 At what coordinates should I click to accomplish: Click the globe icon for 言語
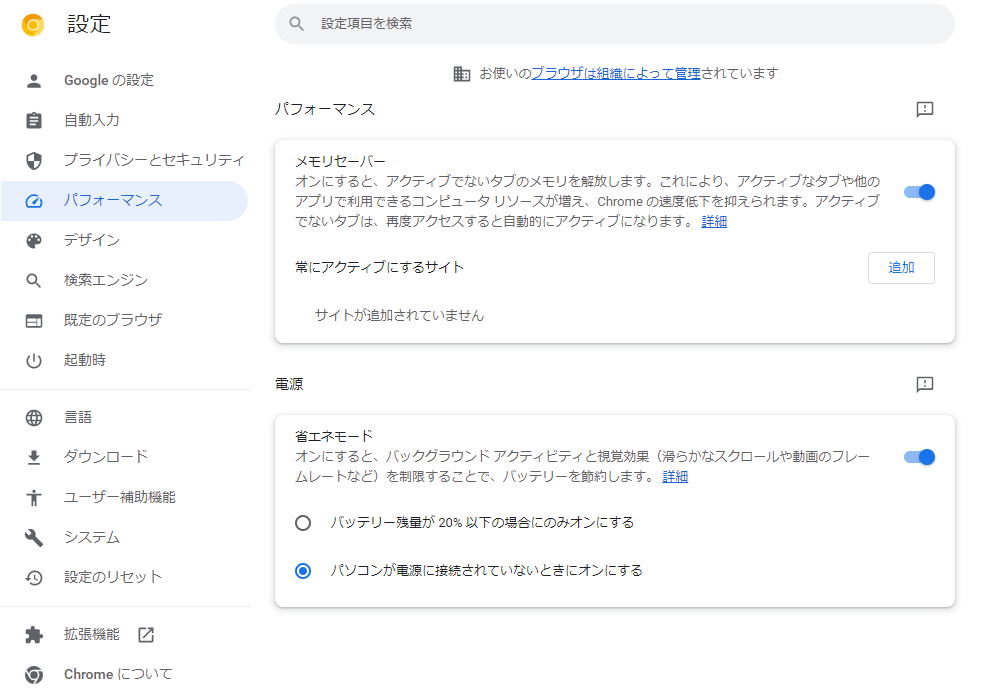34,418
